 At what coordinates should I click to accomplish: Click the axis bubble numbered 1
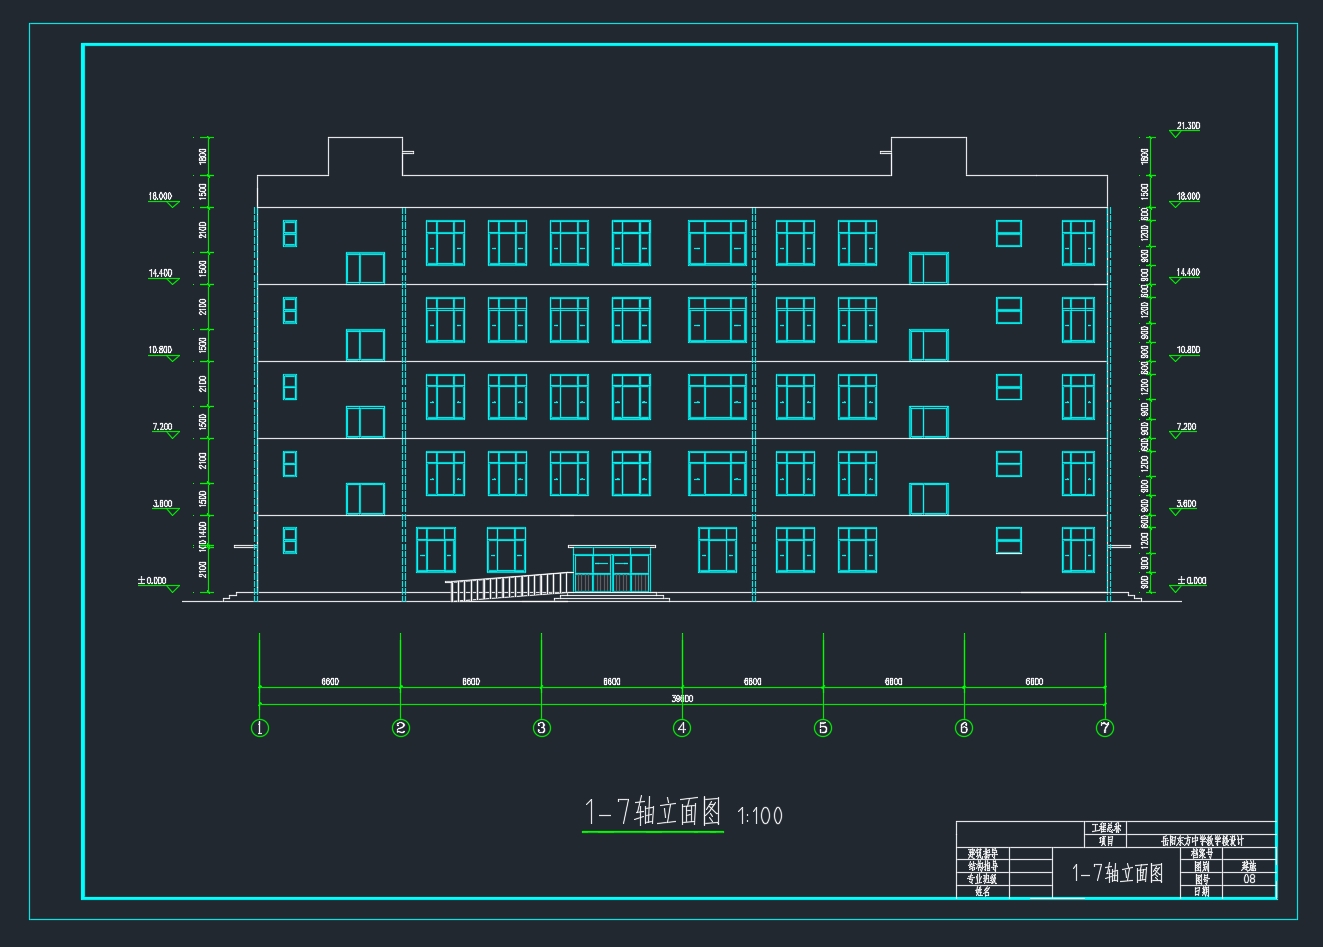(x=260, y=728)
